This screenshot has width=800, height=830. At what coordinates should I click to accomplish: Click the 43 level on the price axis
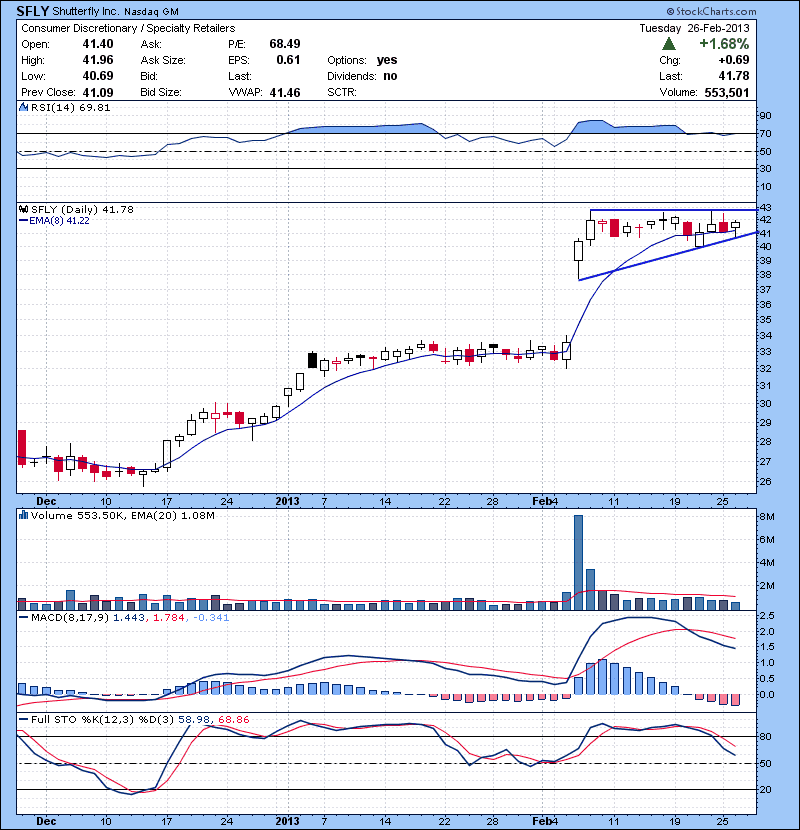tap(766, 208)
